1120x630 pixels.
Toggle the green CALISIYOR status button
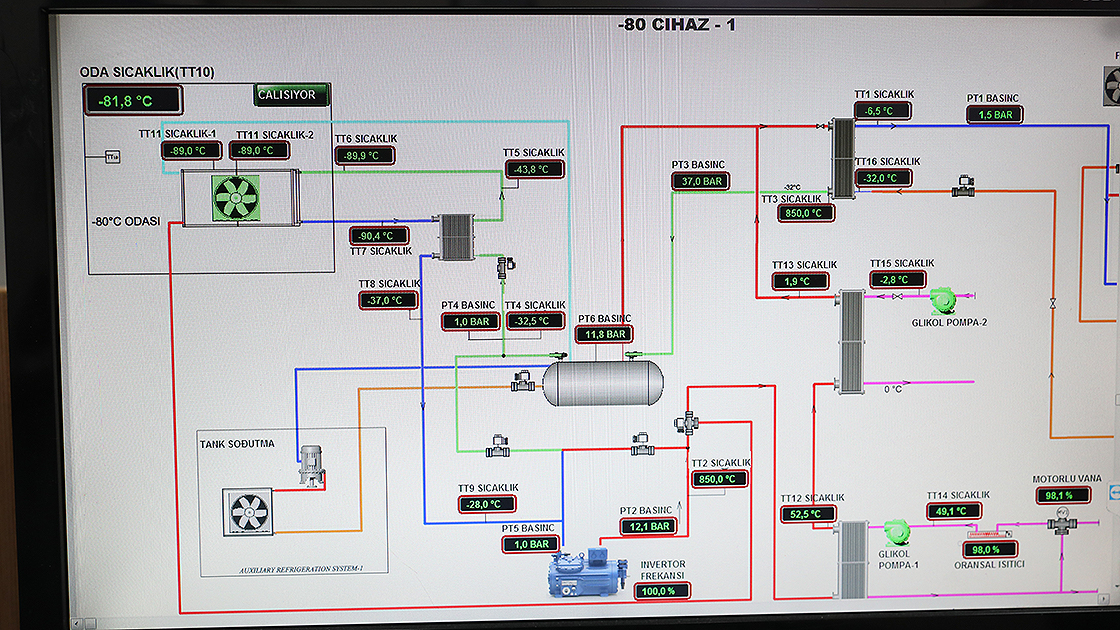coord(291,95)
